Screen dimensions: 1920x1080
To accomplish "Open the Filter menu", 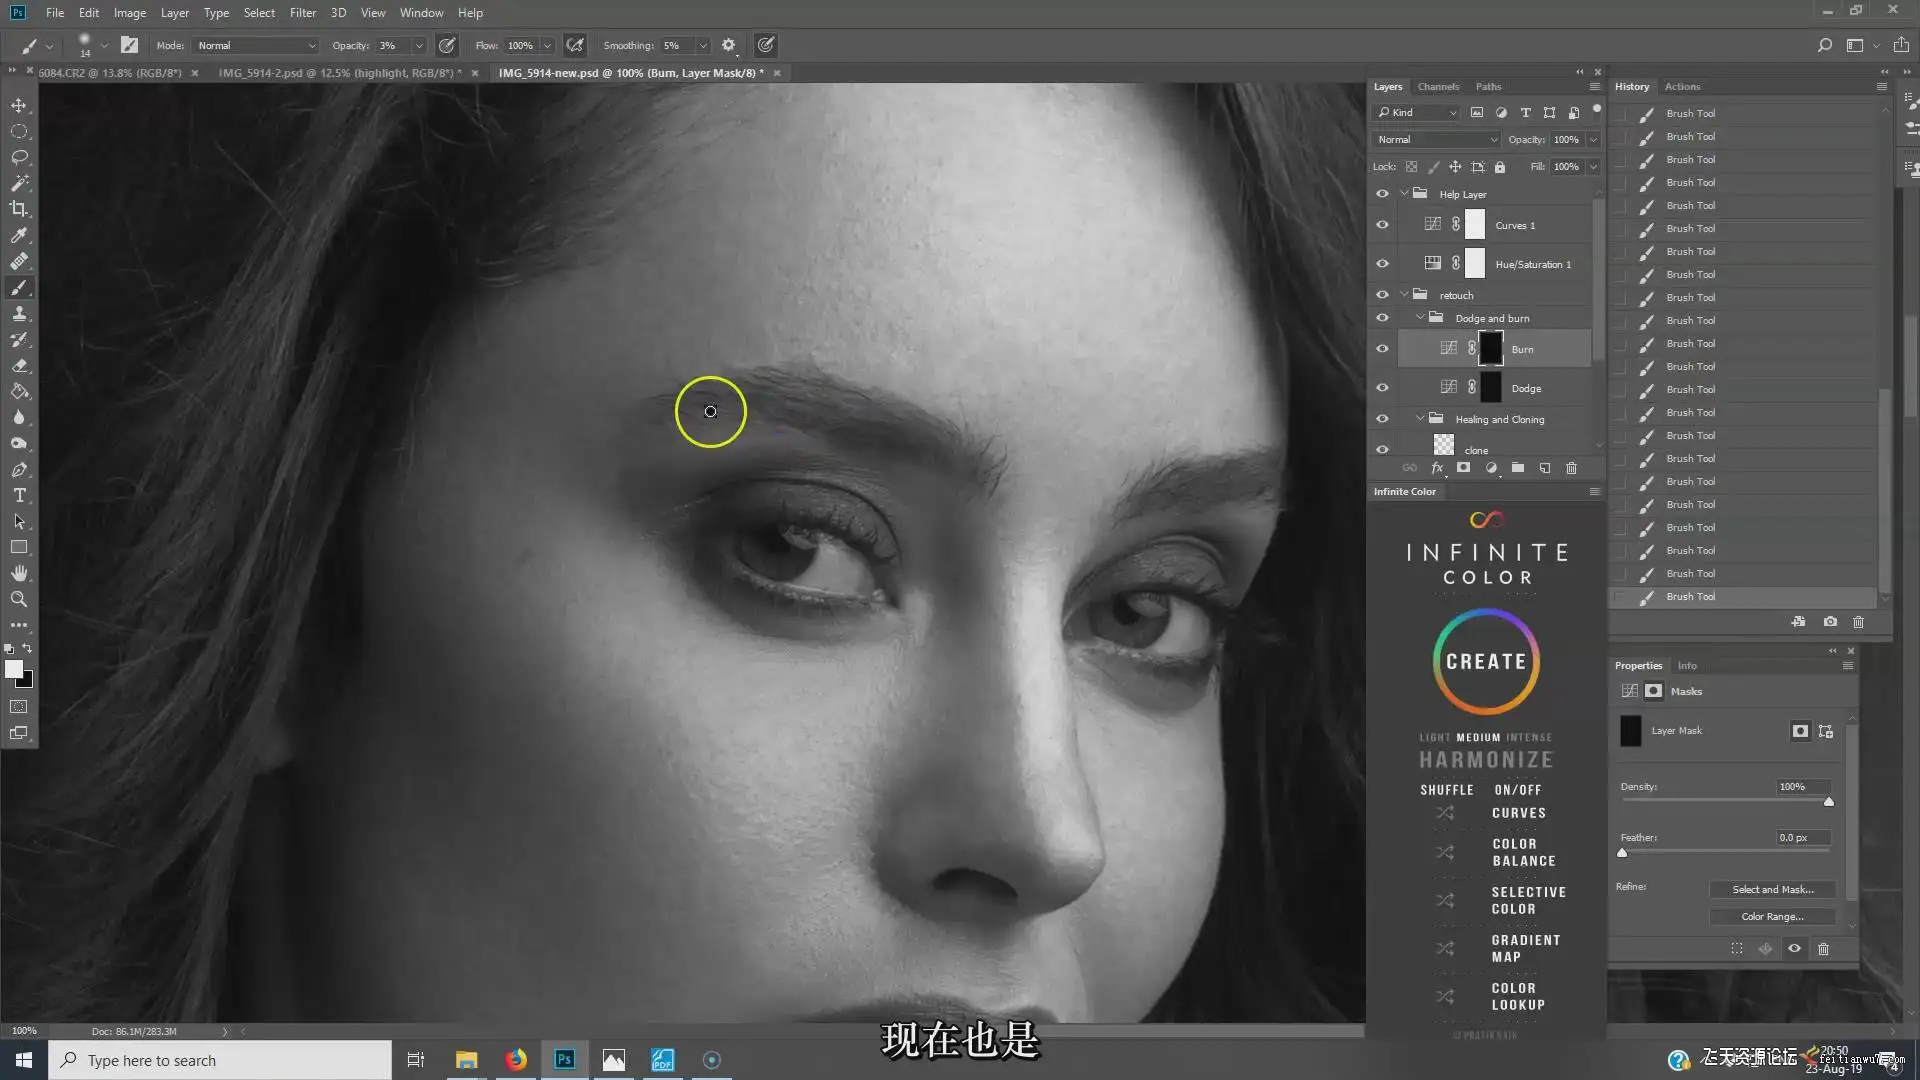I will [x=302, y=13].
